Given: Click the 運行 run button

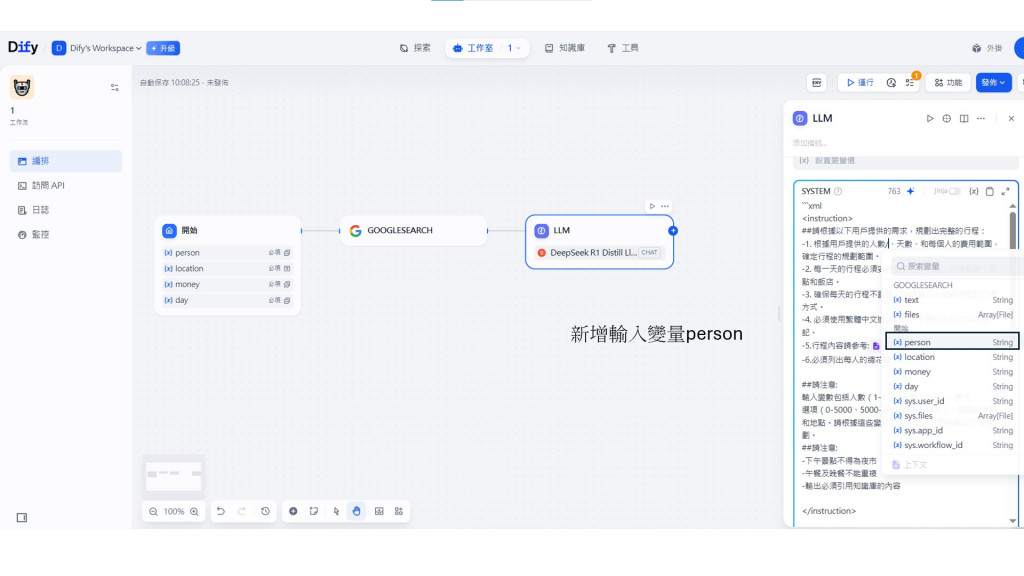Looking at the screenshot, I should click(860, 82).
